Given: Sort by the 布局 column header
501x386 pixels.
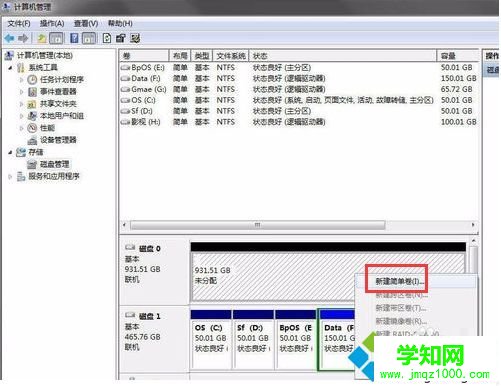Looking at the screenshot, I should pos(180,56).
